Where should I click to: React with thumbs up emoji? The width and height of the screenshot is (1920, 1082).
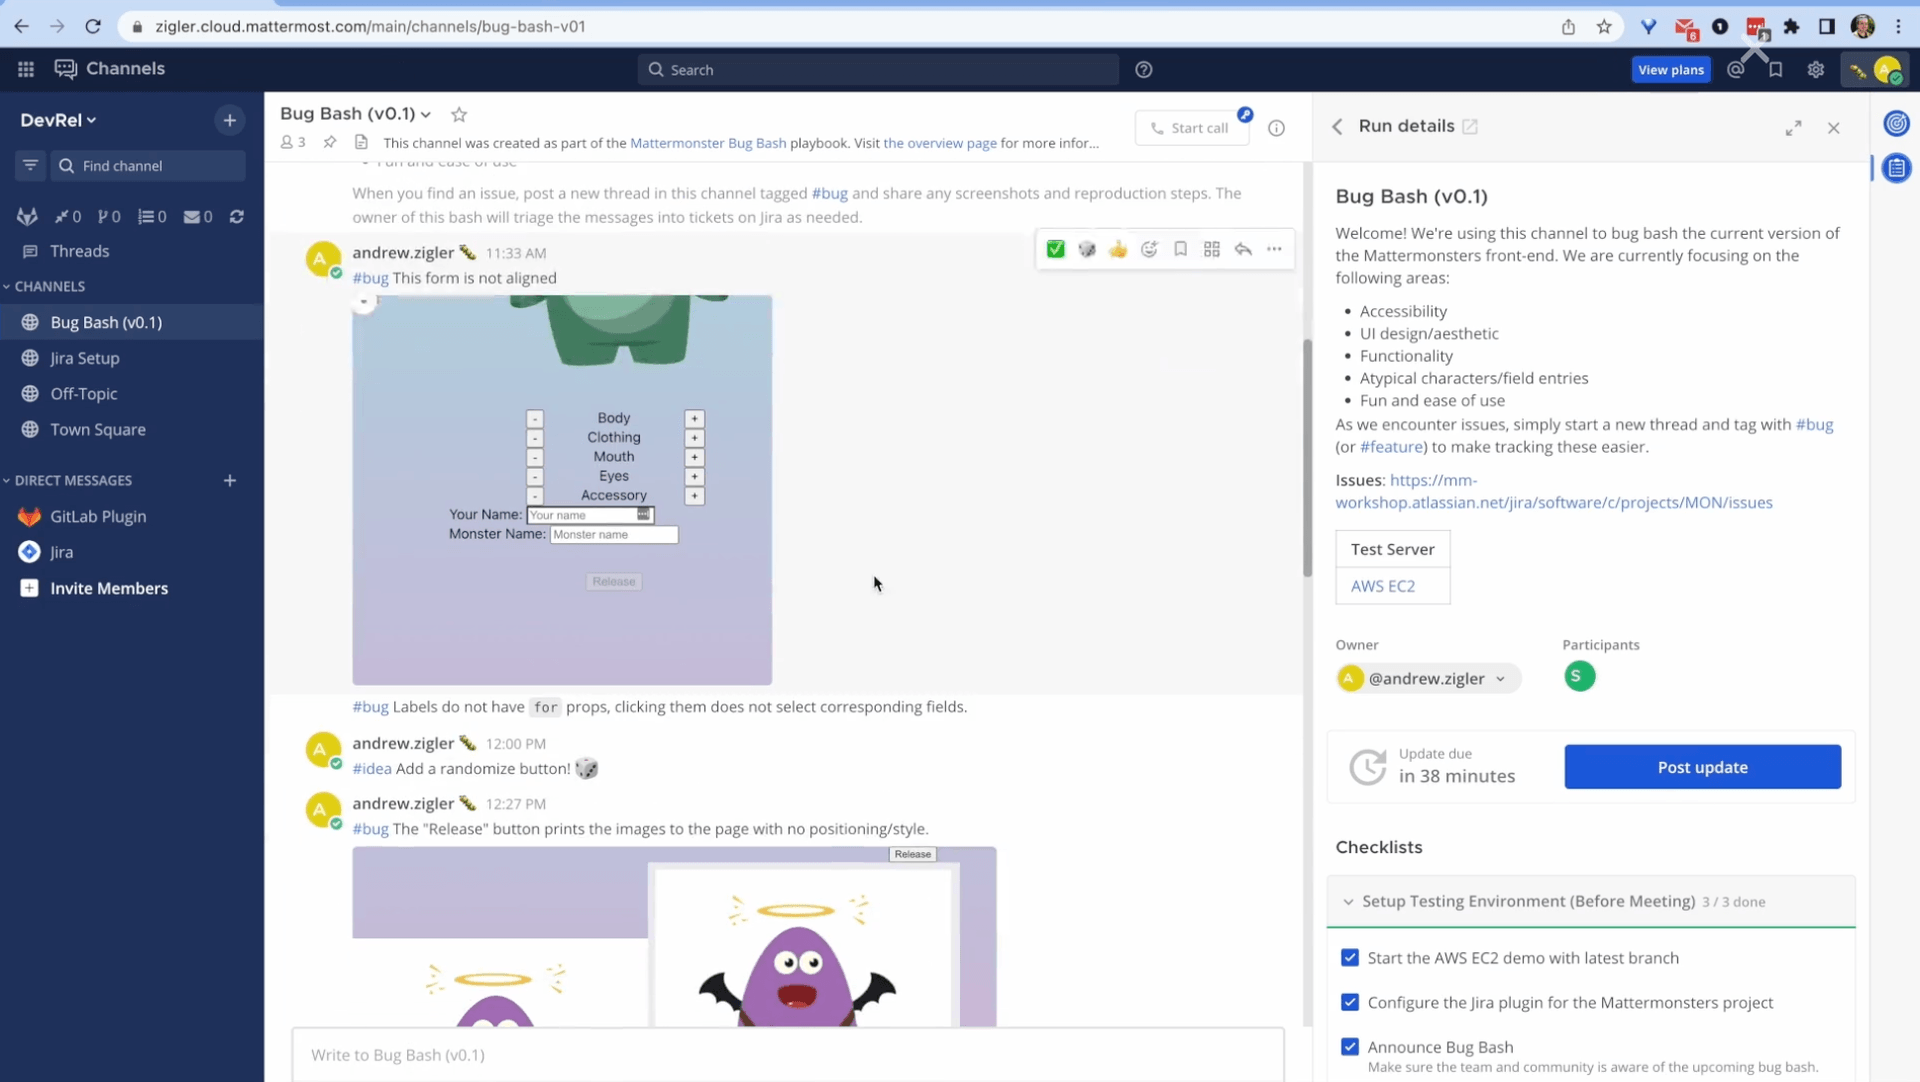coord(1118,249)
